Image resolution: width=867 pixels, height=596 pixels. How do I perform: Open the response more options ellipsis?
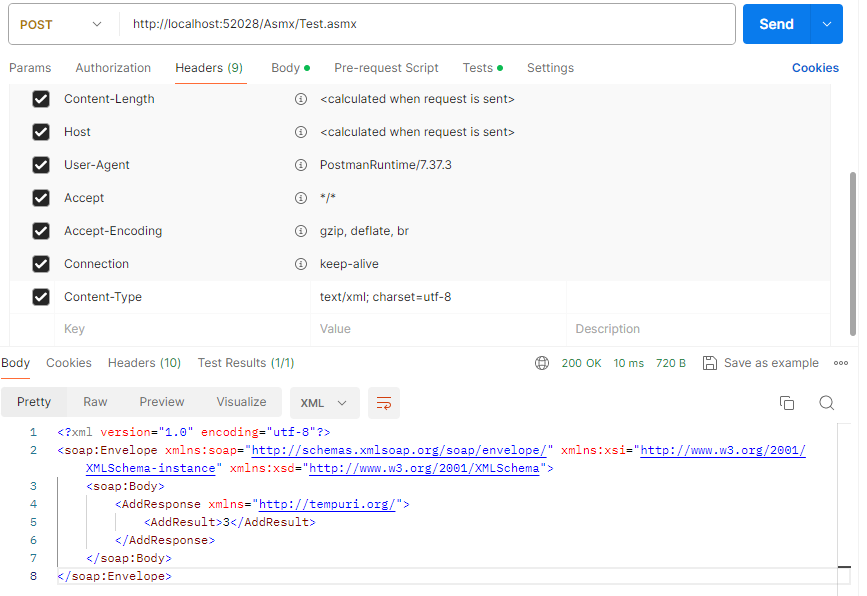pyautogui.click(x=841, y=363)
